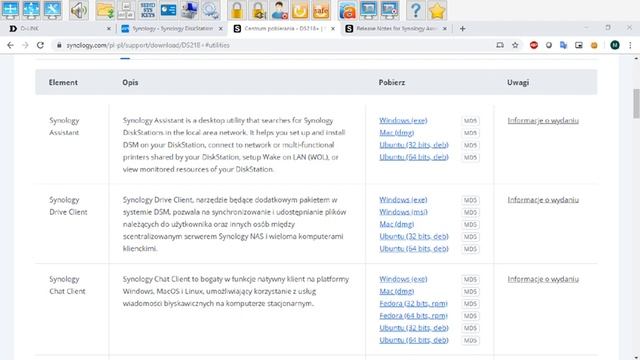Open the orange 'safe' toolbar icon

[321, 10]
